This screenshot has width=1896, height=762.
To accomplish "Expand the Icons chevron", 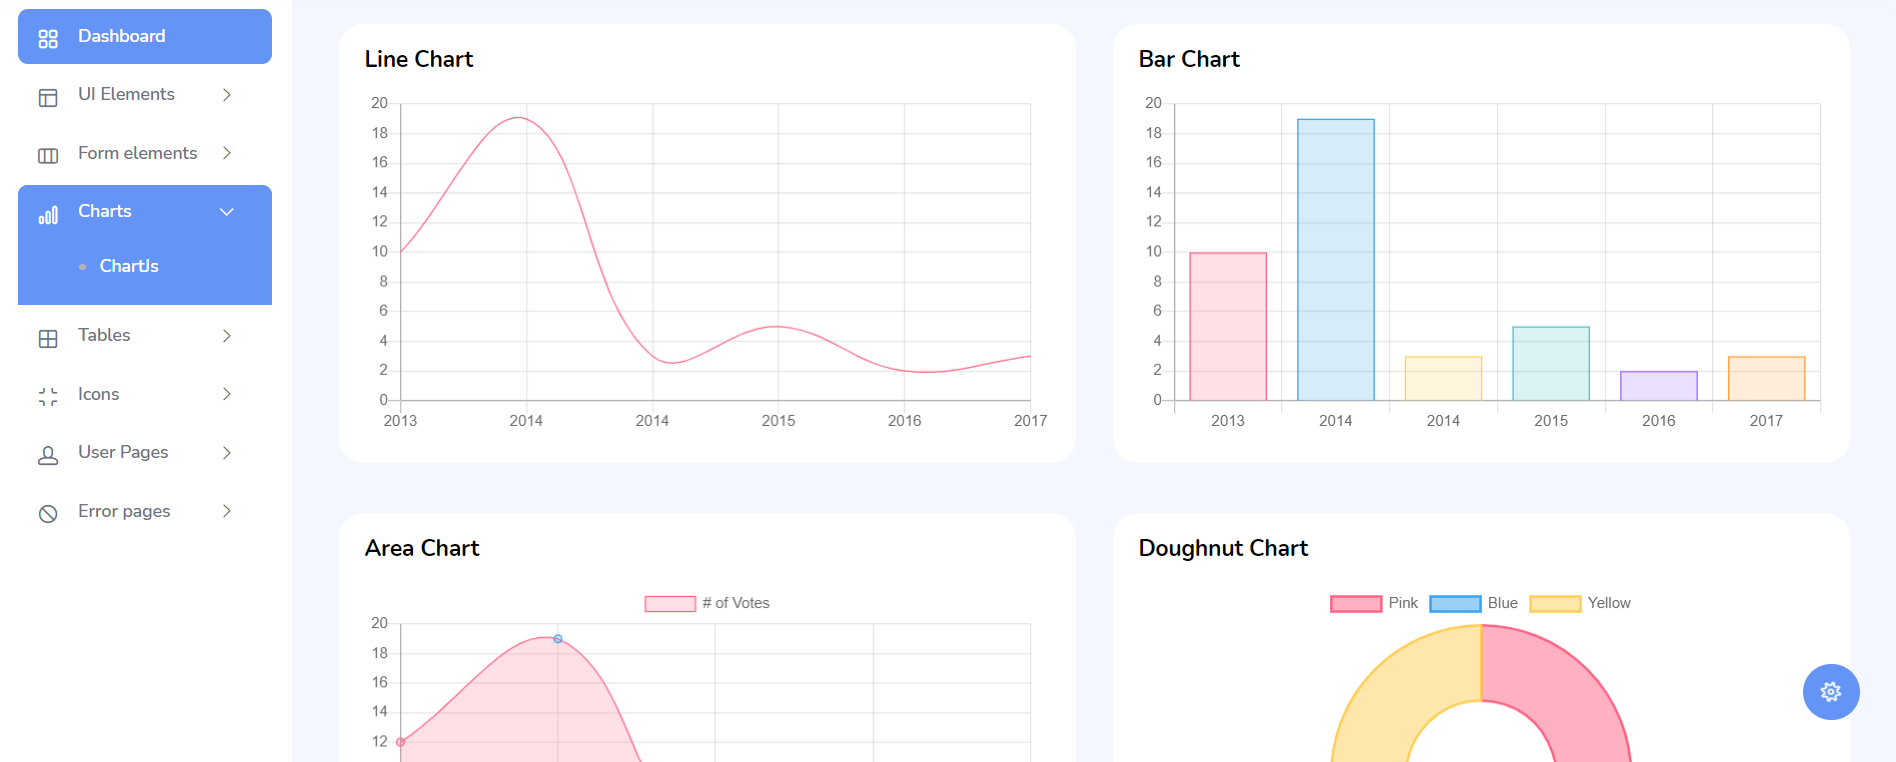I will (227, 394).
